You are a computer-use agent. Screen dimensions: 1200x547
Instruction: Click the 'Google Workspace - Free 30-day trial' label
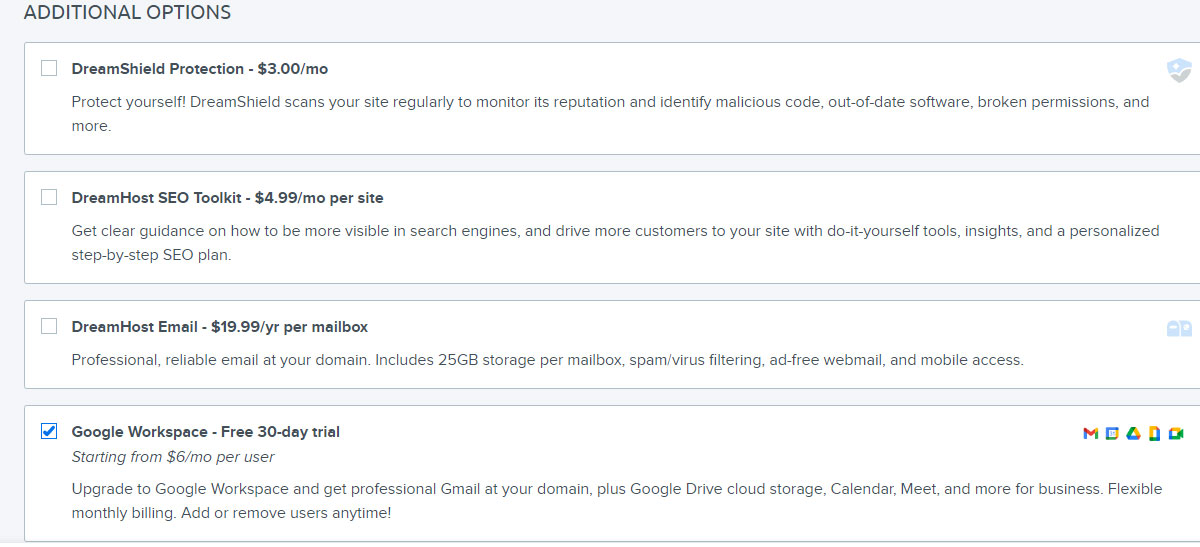tap(206, 432)
